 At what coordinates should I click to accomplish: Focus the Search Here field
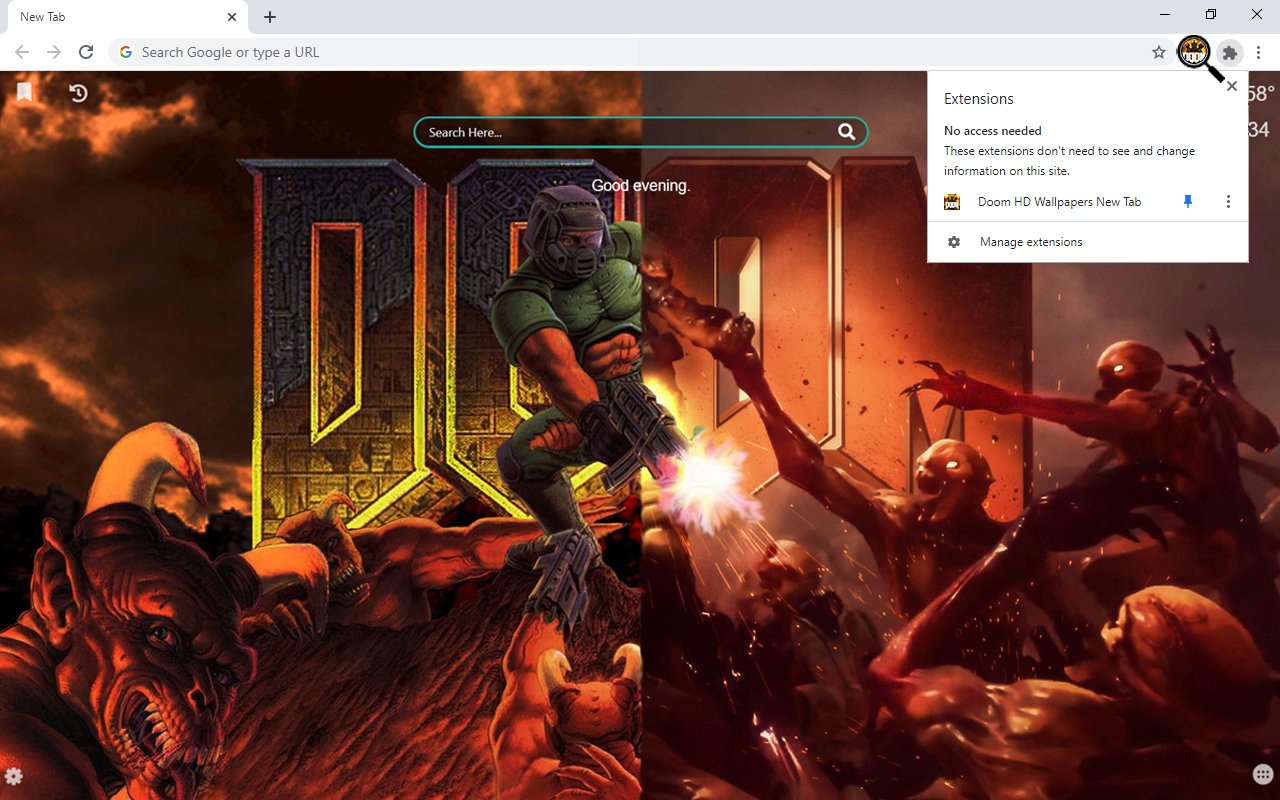coord(640,132)
